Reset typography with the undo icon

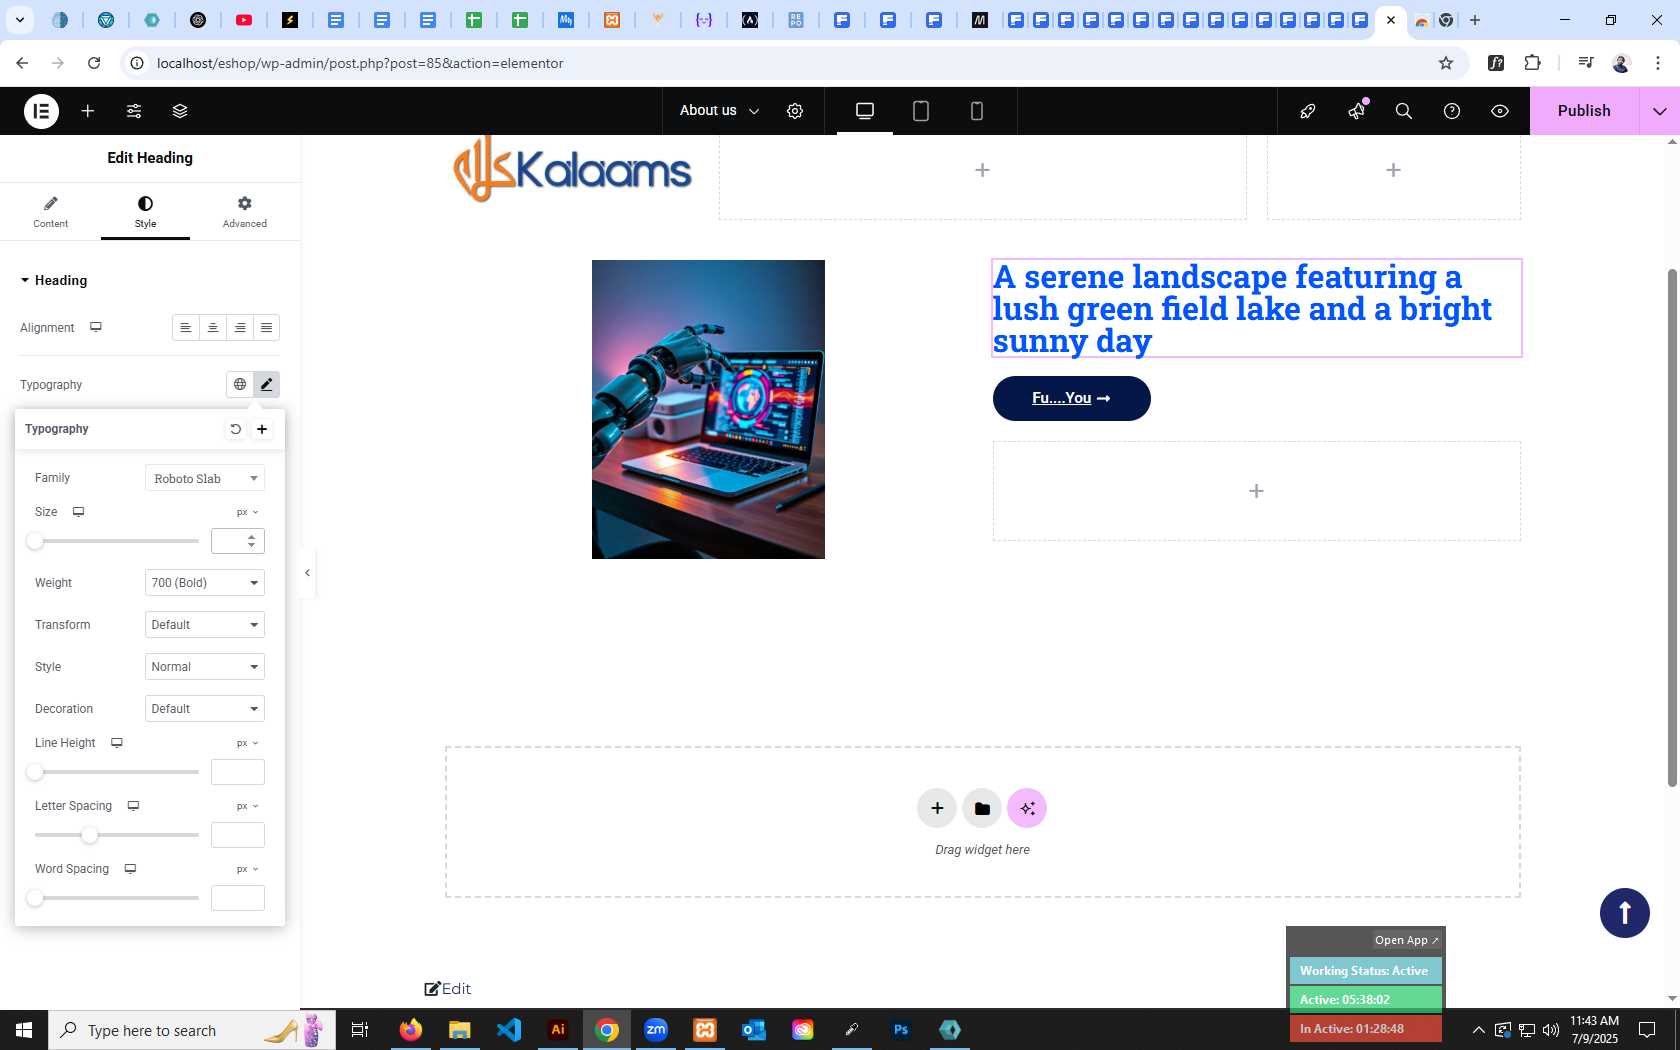235,429
